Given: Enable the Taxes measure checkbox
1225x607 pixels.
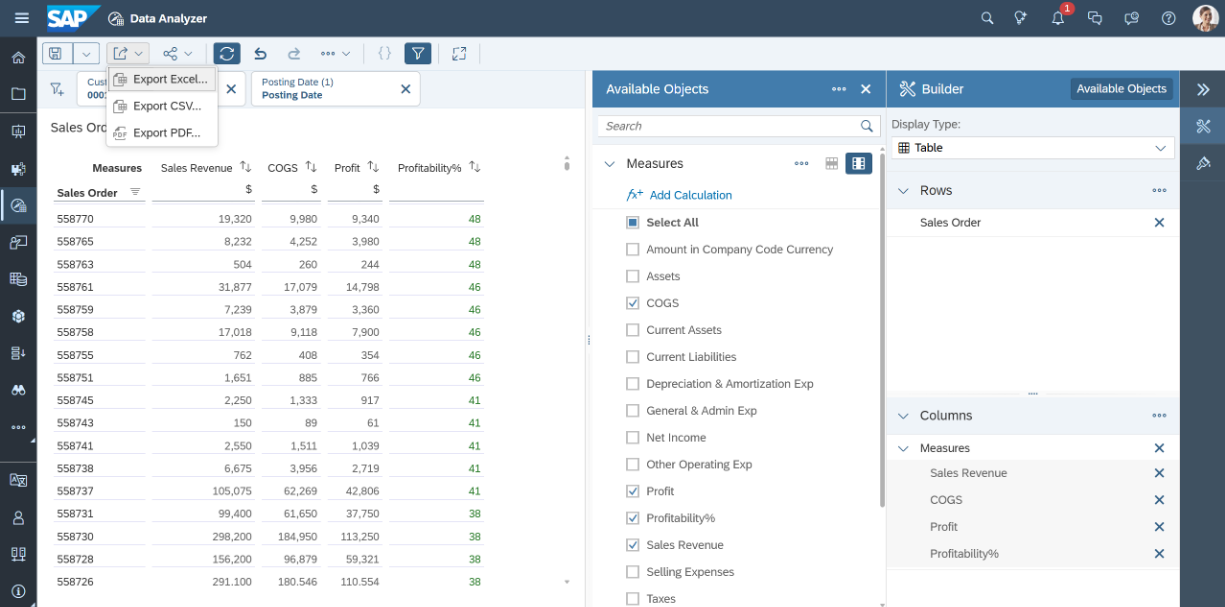Looking at the screenshot, I should click(x=632, y=599).
